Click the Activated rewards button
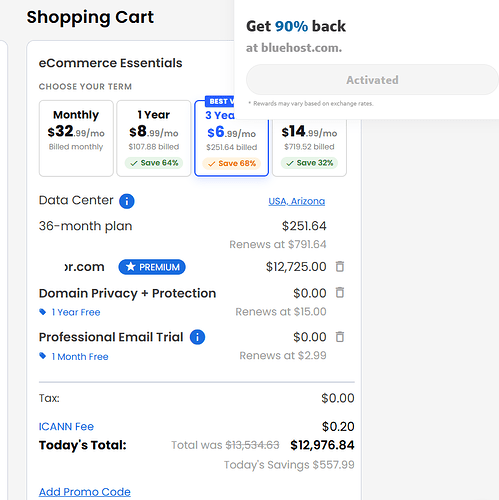 372,80
